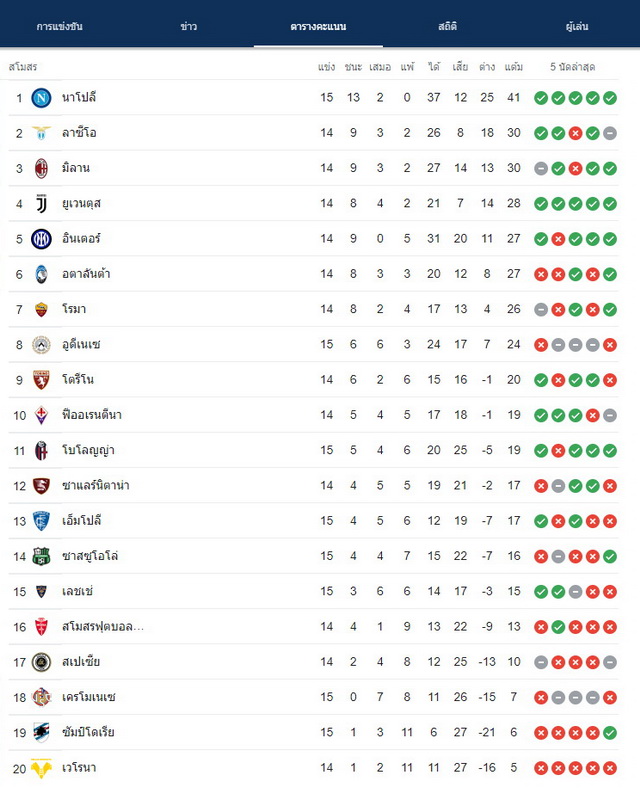This screenshot has width=640, height=788.
Task: Click Lazio's red loss indicator
Action: [575, 133]
